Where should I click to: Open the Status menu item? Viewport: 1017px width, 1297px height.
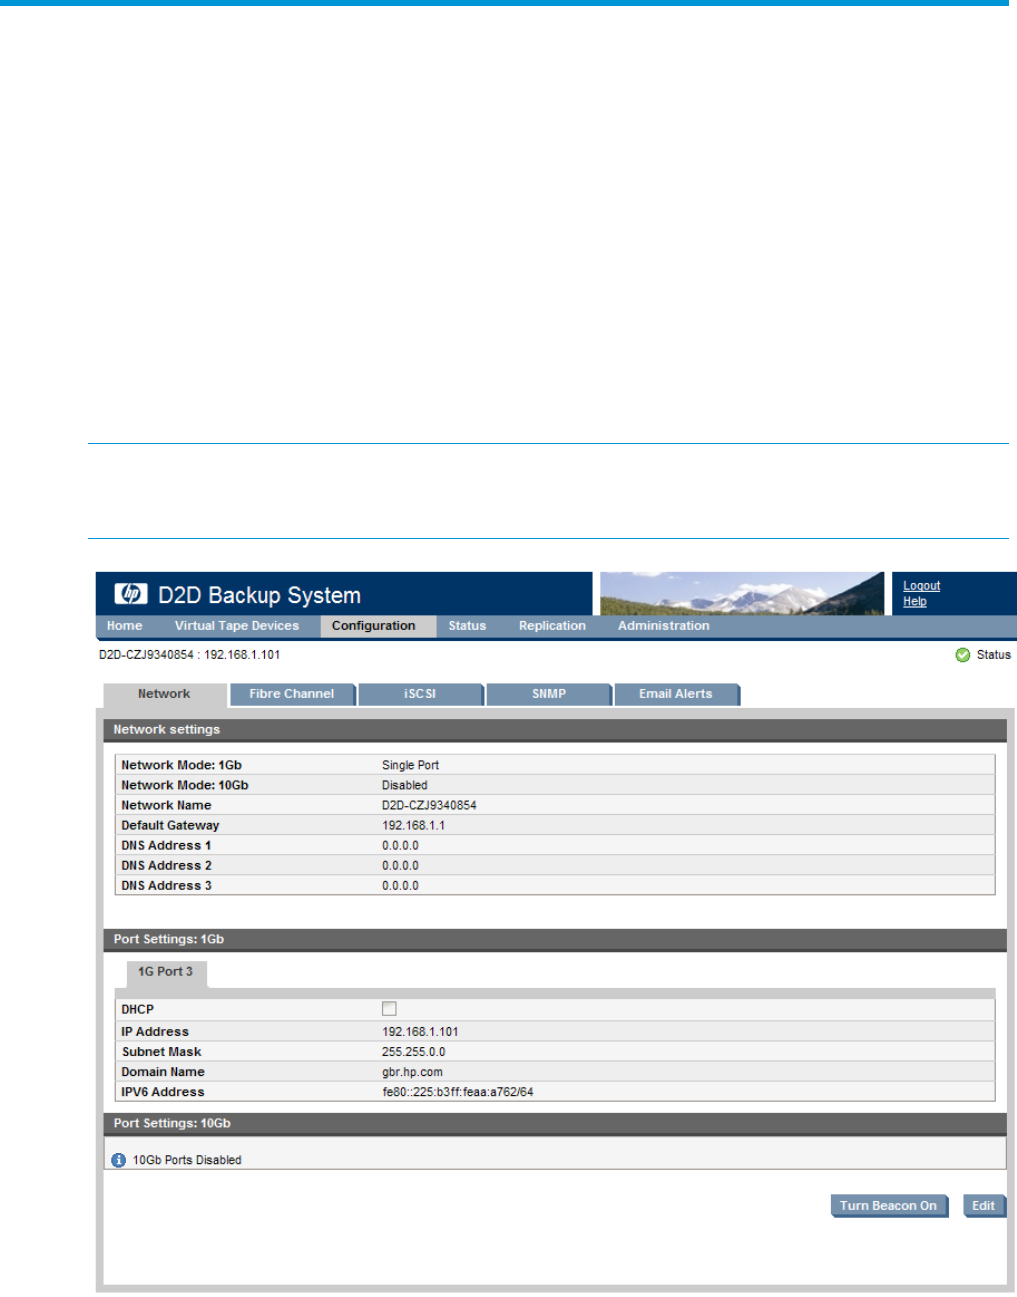click(x=467, y=626)
